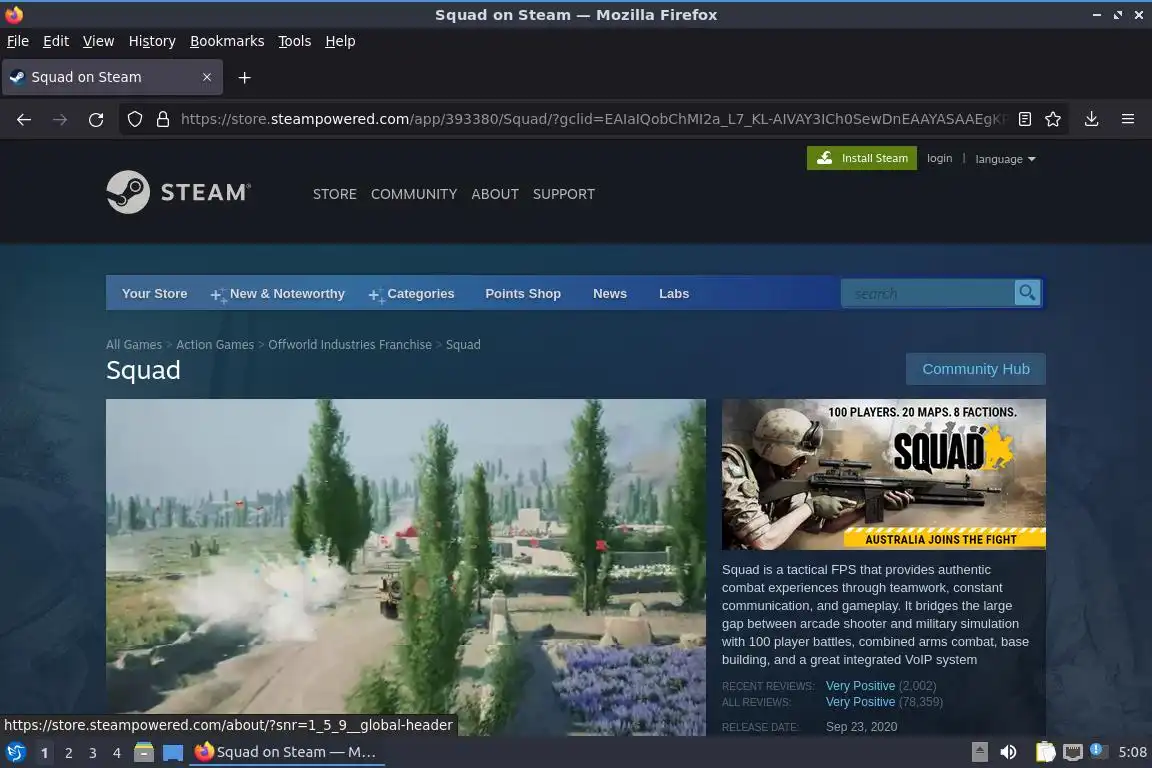Viewport: 1152px width, 768px height.
Task: Click the store search field
Action: (927, 293)
